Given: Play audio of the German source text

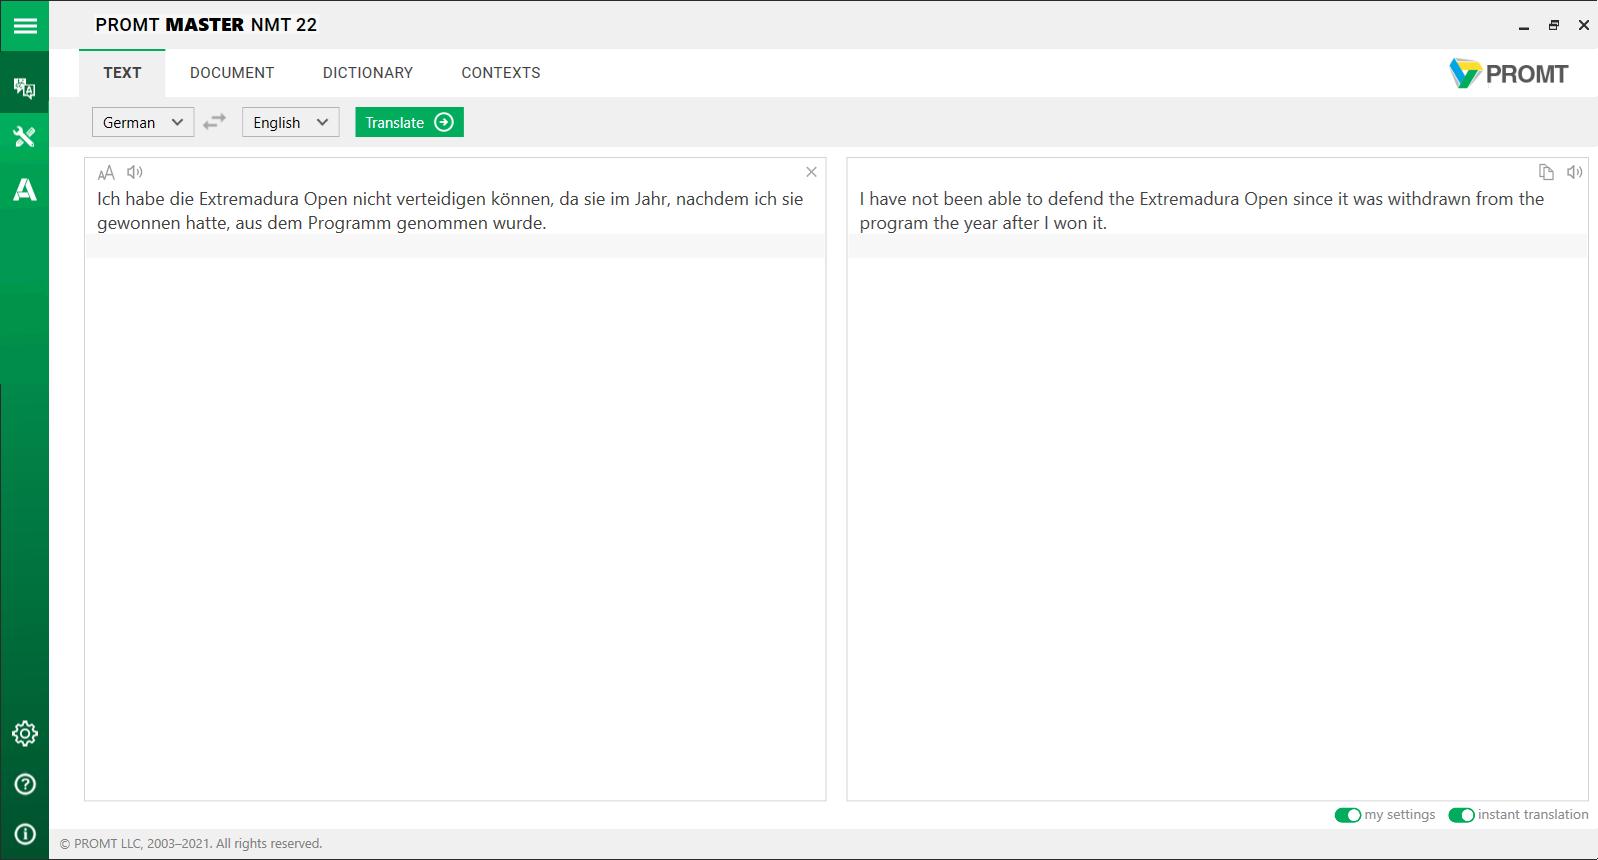Looking at the screenshot, I should [x=135, y=172].
